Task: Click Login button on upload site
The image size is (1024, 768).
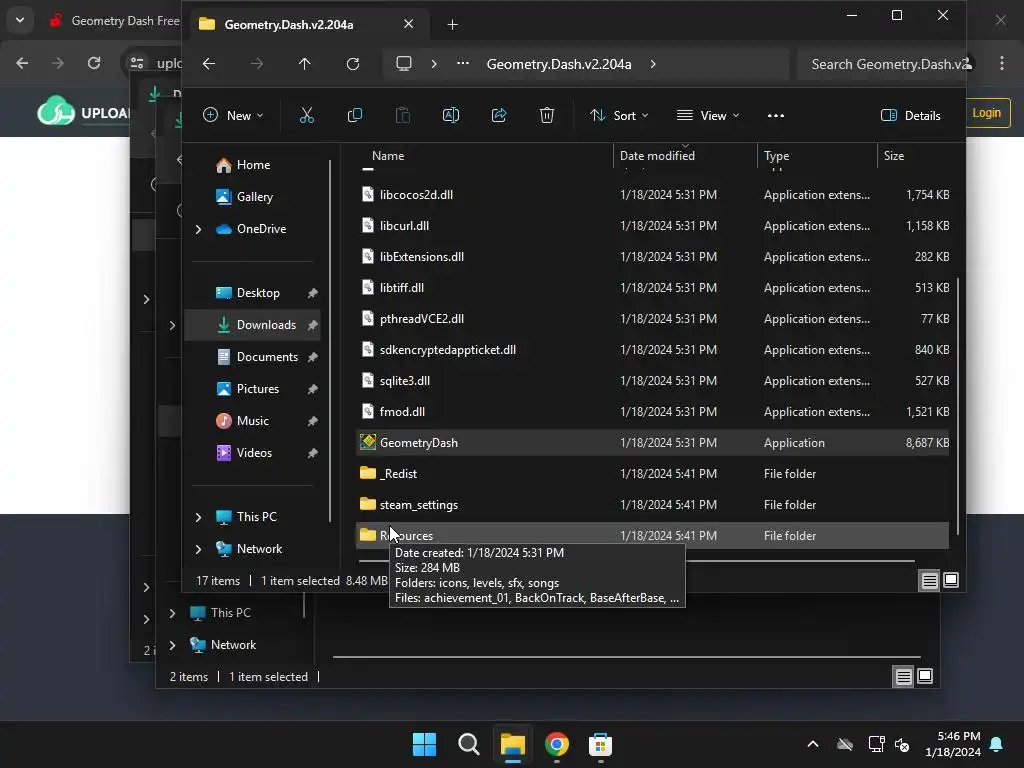Action: [986, 113]
